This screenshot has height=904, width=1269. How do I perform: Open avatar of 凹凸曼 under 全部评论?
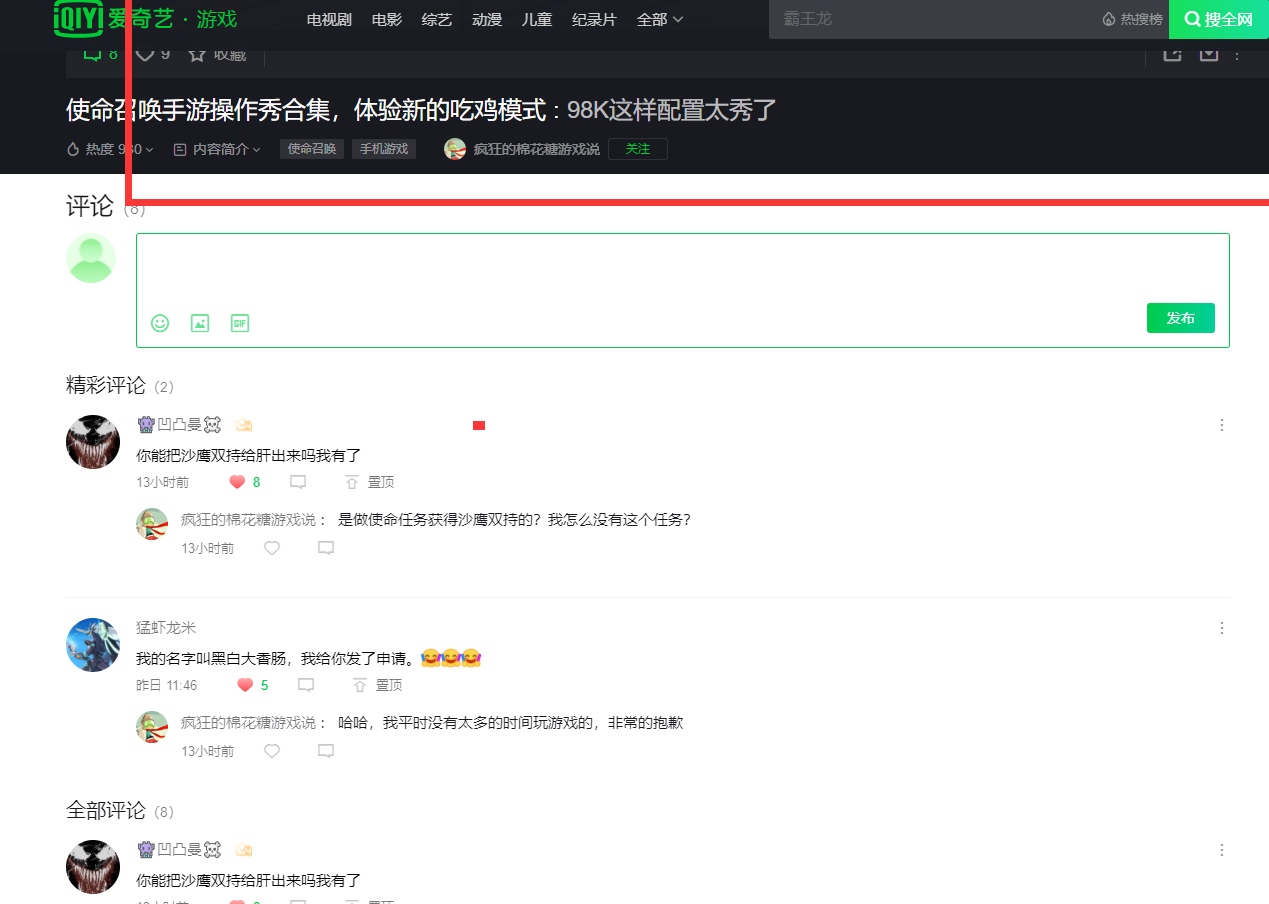pos(93,867)
